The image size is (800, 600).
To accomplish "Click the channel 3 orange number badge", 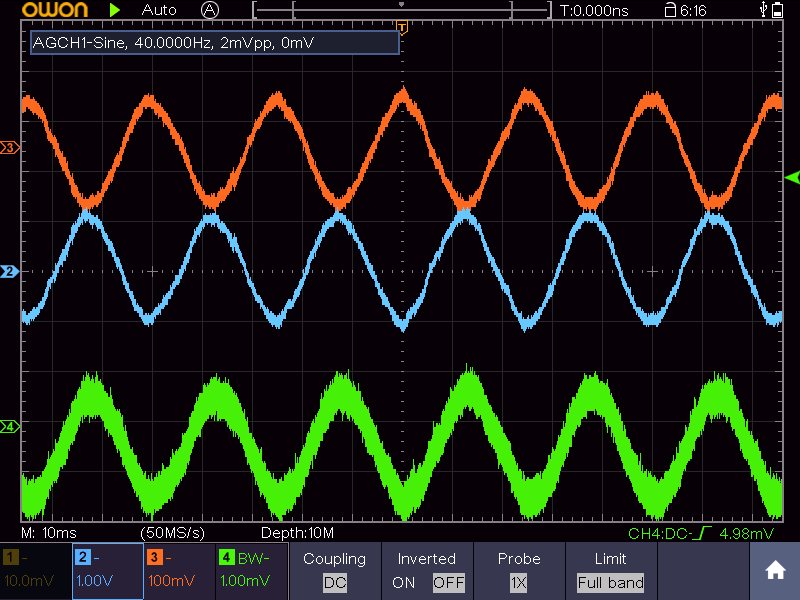I will click(155, 557).
